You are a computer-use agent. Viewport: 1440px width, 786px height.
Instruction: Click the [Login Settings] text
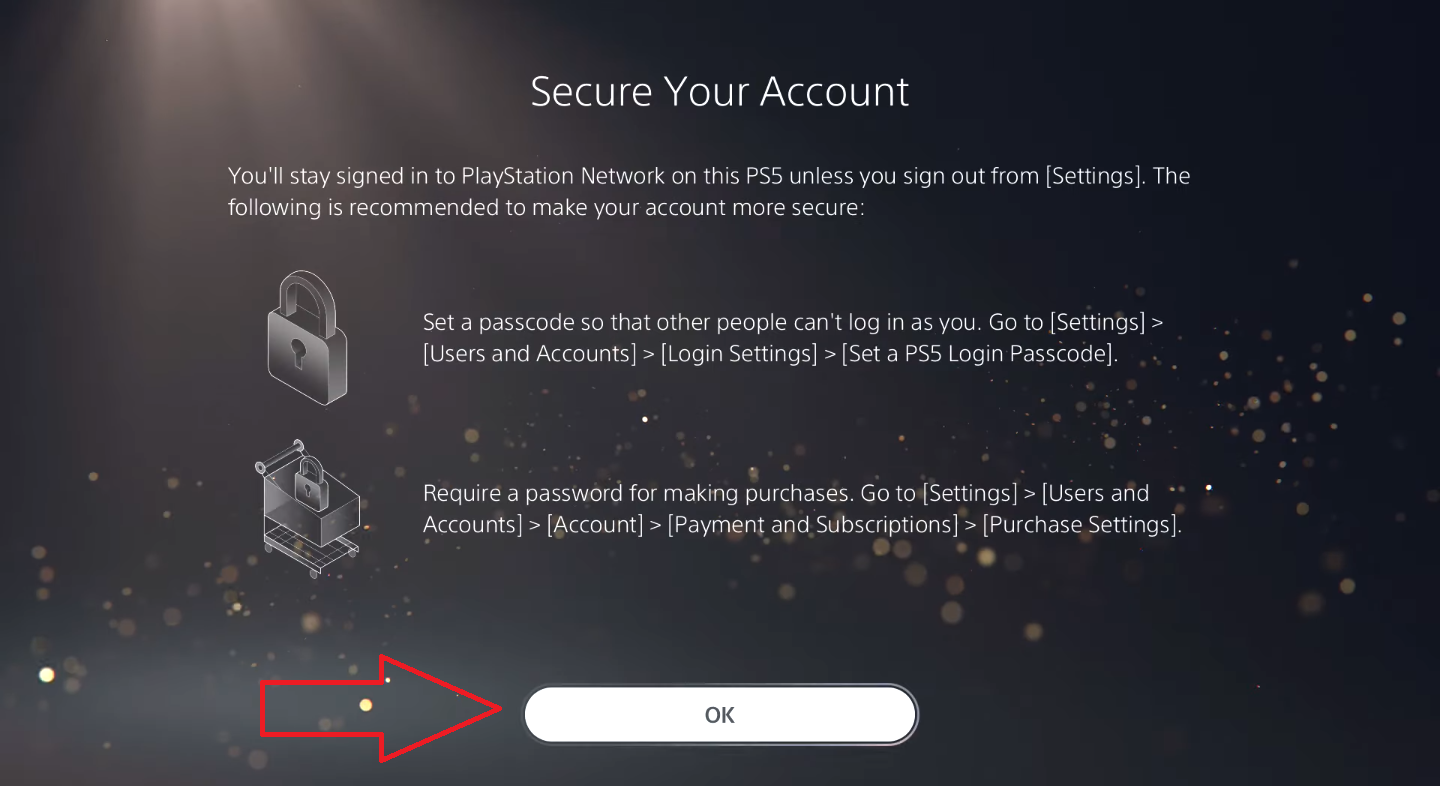739,354
